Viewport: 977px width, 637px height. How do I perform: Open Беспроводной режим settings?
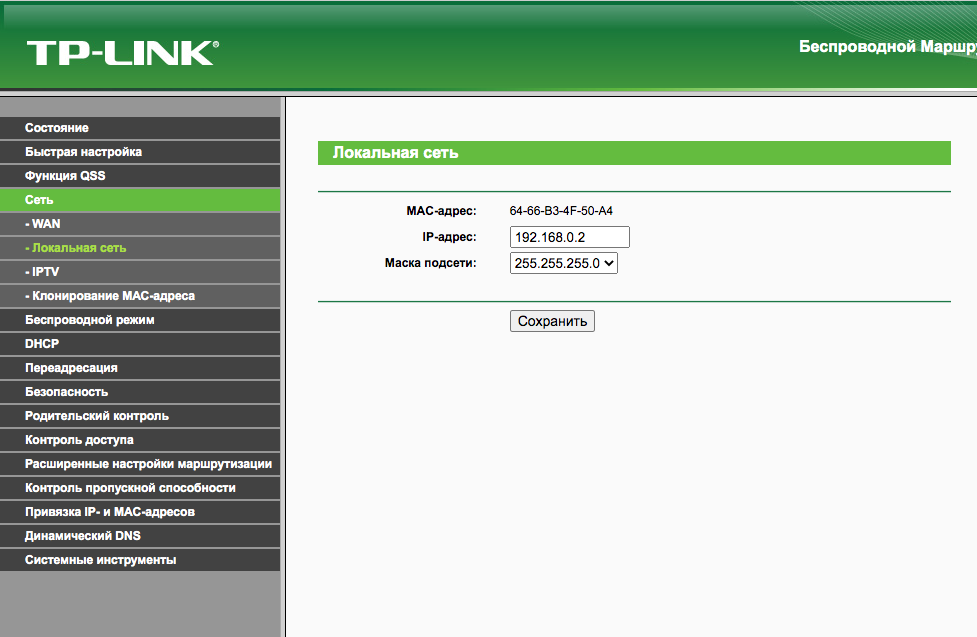(x=140, y=320)
